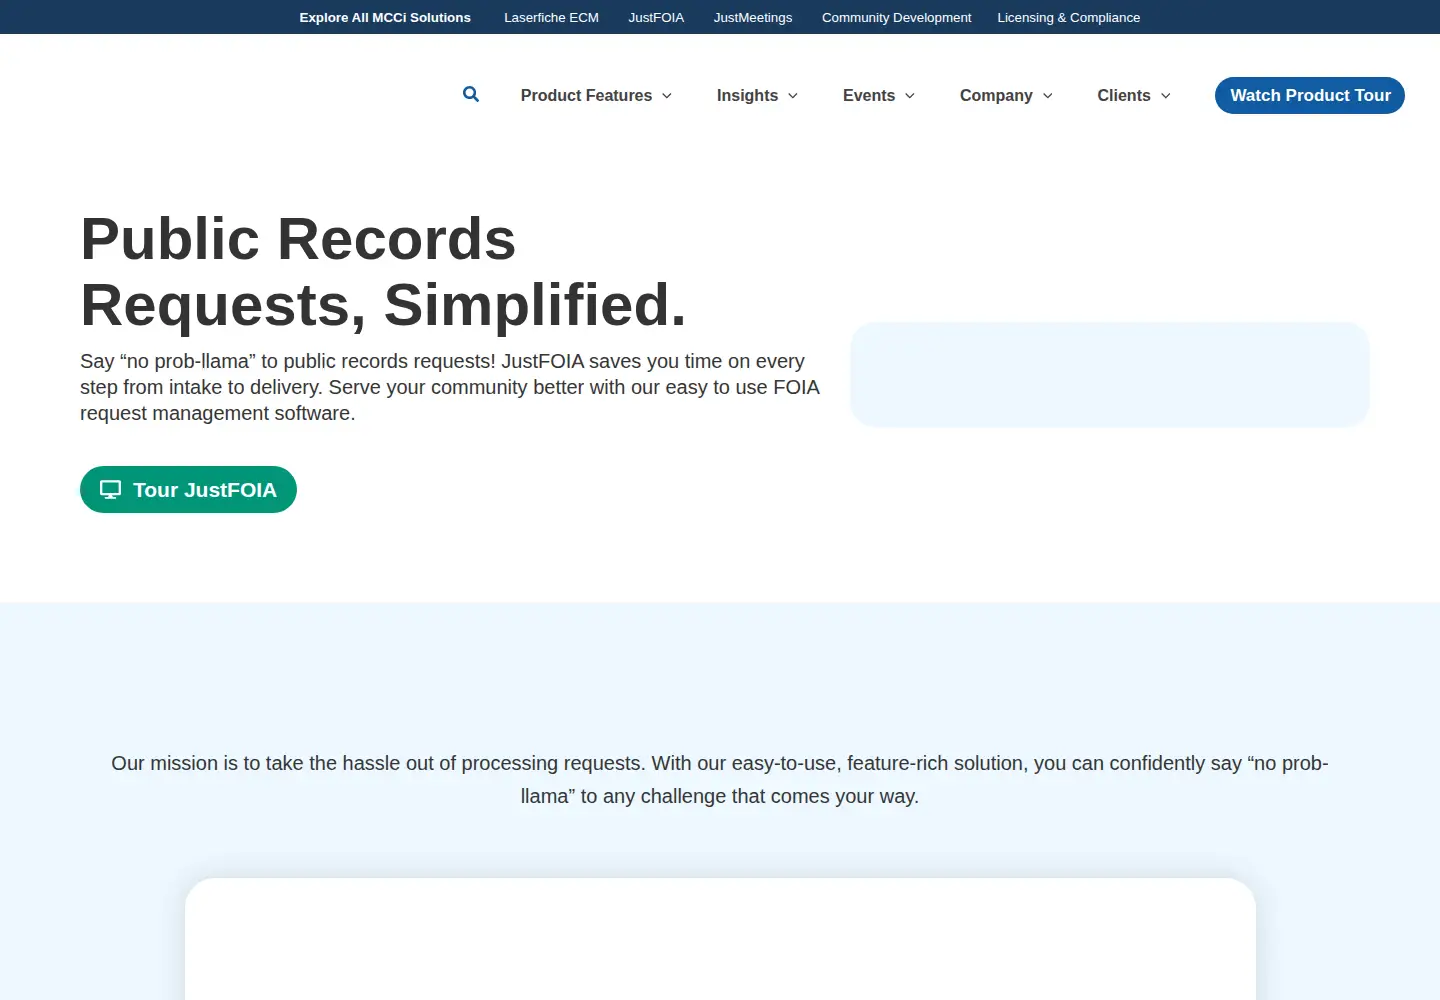Visit the JustMeetings link
This screenshot has width=1440, height=1000.
753,17
